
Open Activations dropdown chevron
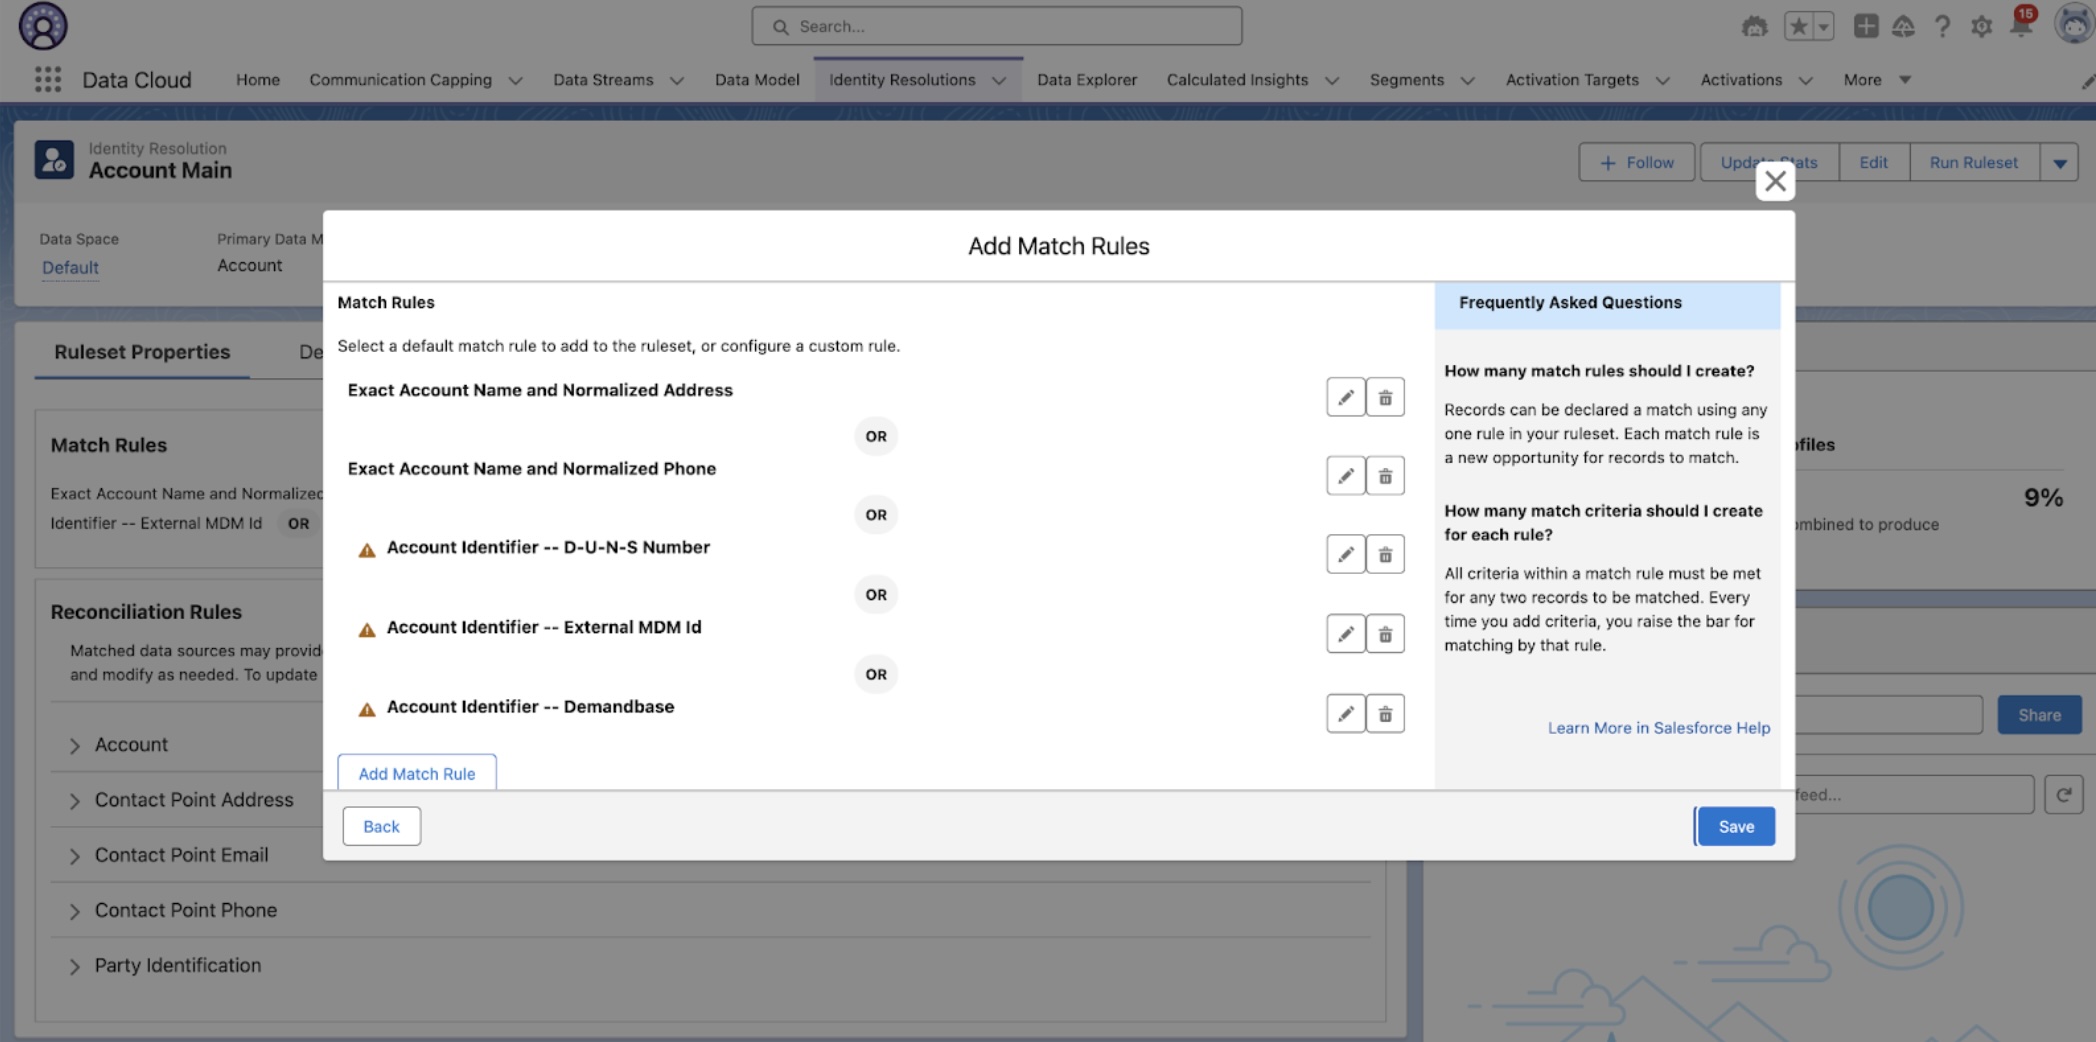coord(1806,81)
